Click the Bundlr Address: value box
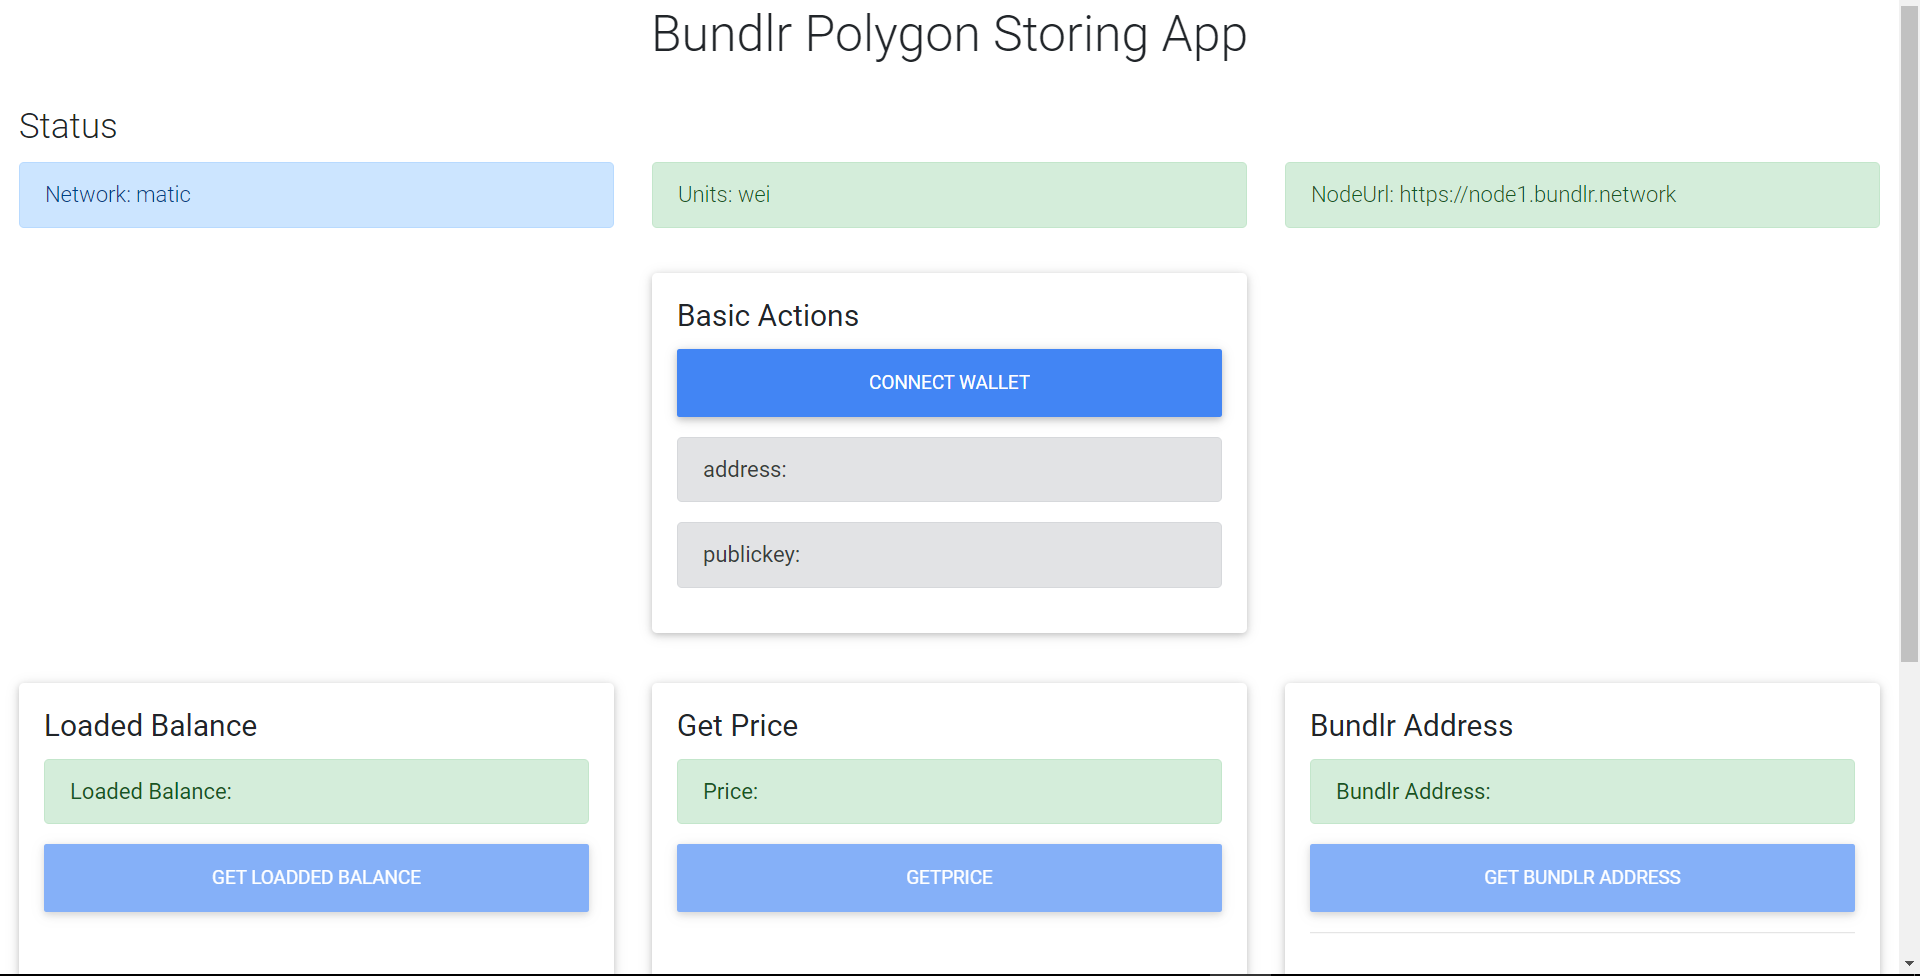Image resolution: width=1920 pixels, height=976 pixels. tap(1582, 792)
